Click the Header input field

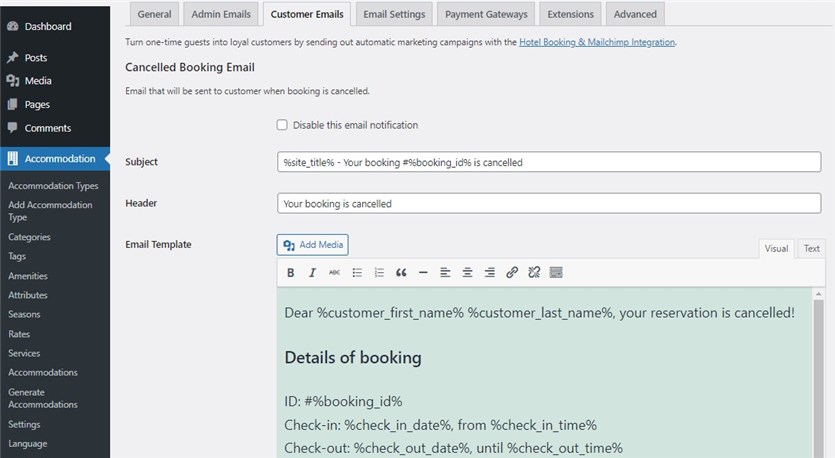[x=549, y=203]
